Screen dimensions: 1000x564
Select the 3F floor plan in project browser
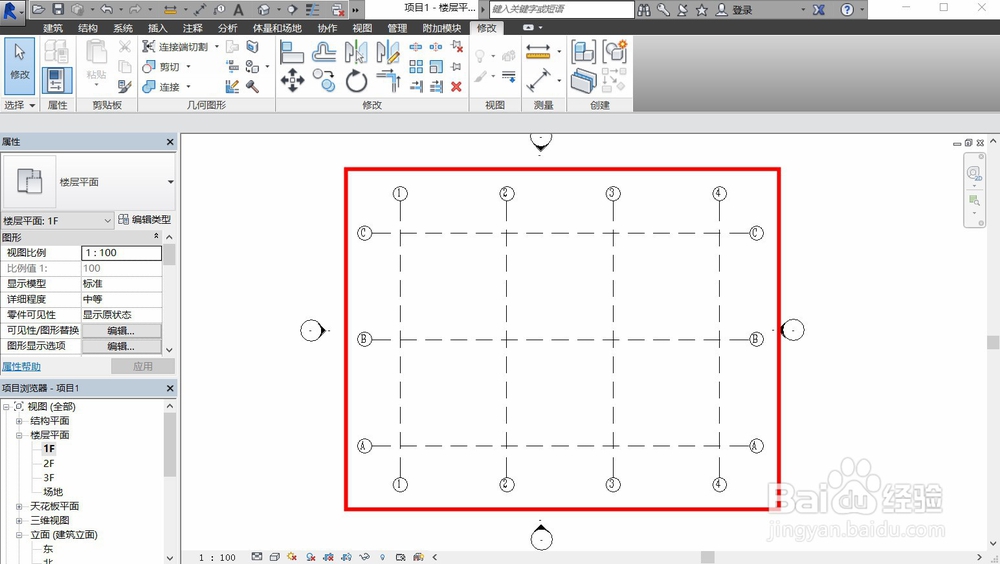click(48, 478)
